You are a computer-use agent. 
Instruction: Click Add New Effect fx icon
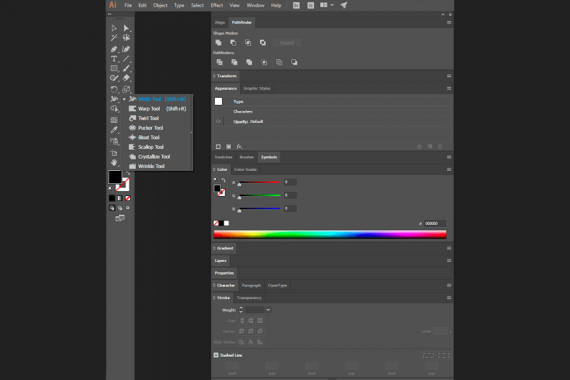click(239, 147)
